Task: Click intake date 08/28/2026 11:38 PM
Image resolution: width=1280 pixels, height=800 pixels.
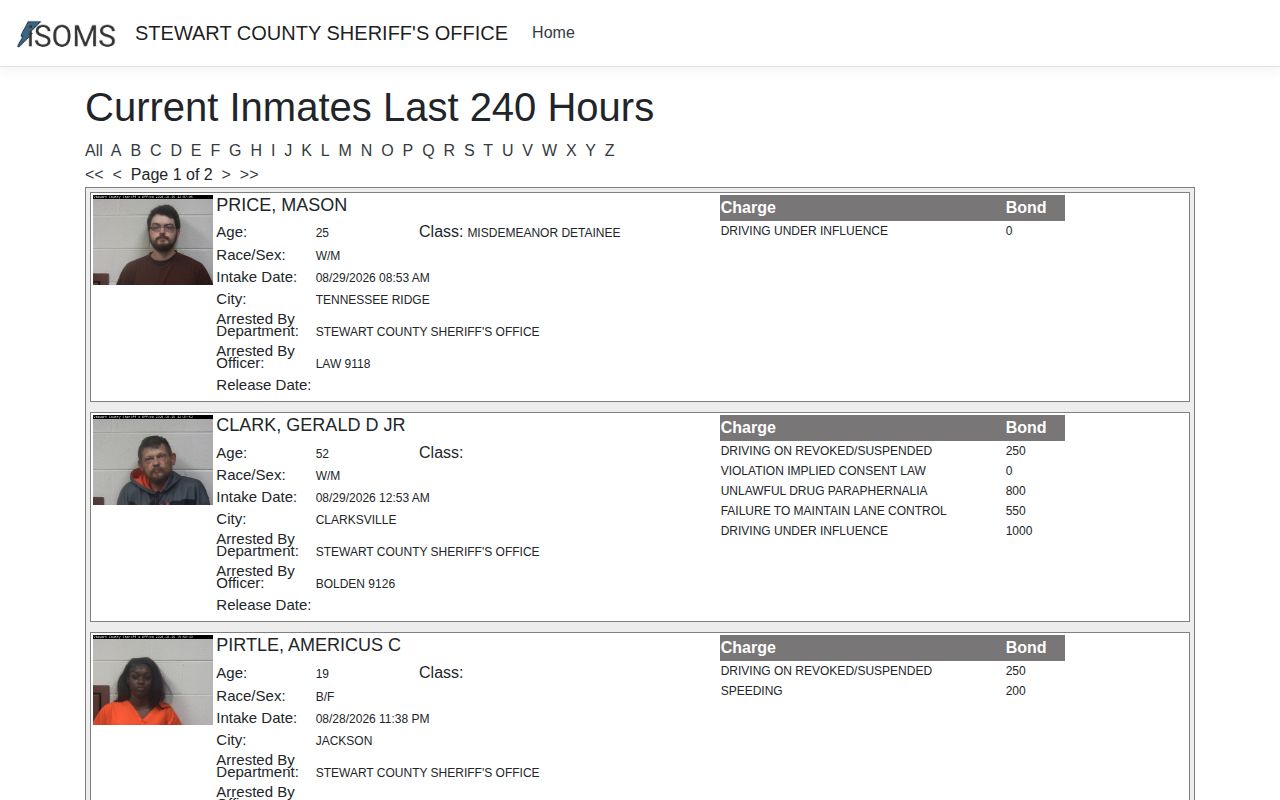Action: pyautogui.click(x=373, y=719)
